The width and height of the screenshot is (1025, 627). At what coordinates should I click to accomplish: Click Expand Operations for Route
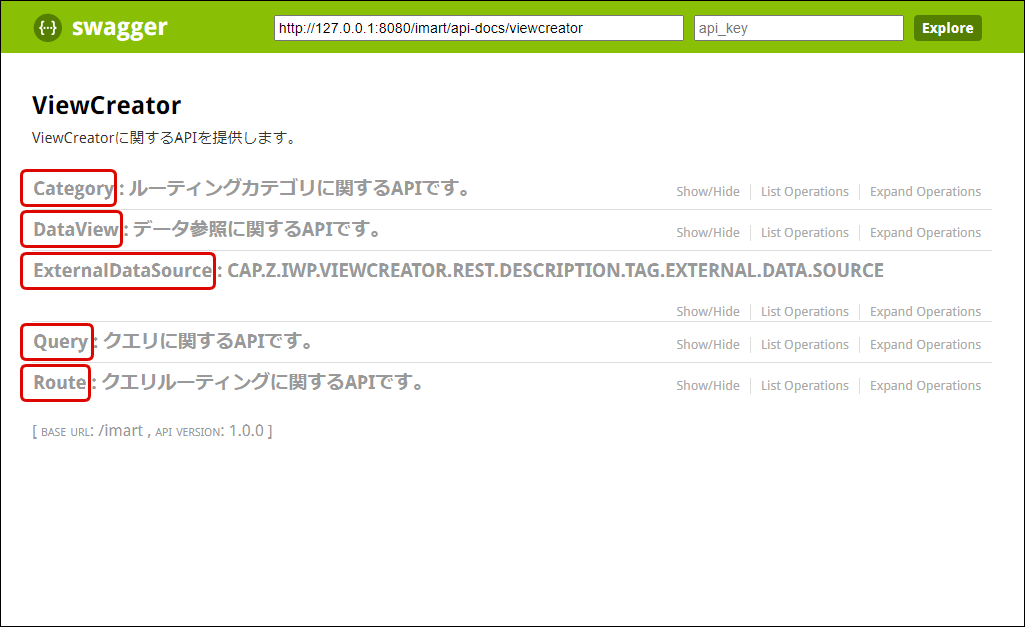click(x=925, y=386)
